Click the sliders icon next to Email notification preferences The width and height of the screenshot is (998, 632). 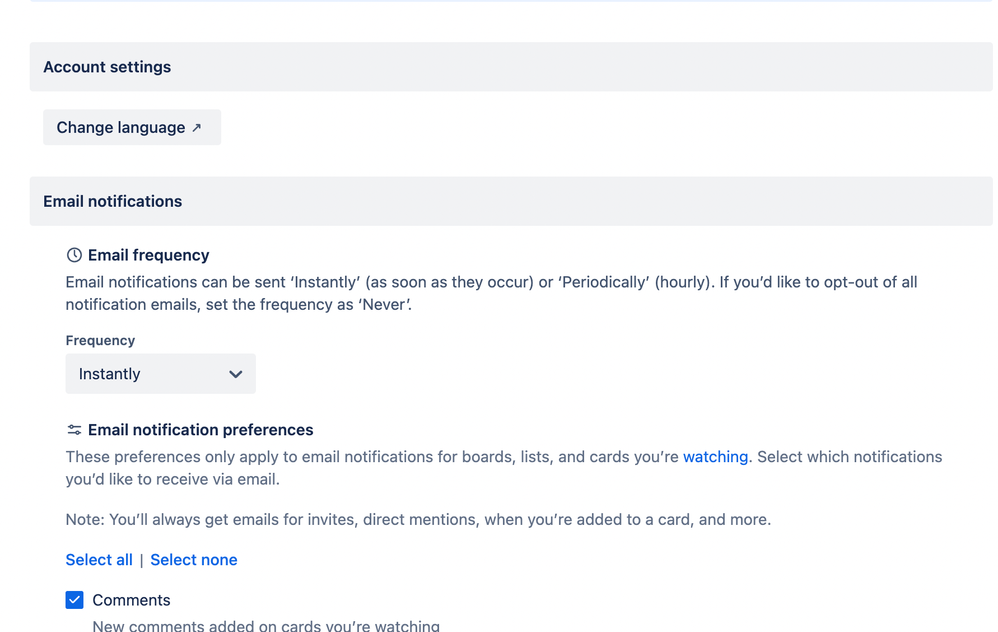click(74, 429)
